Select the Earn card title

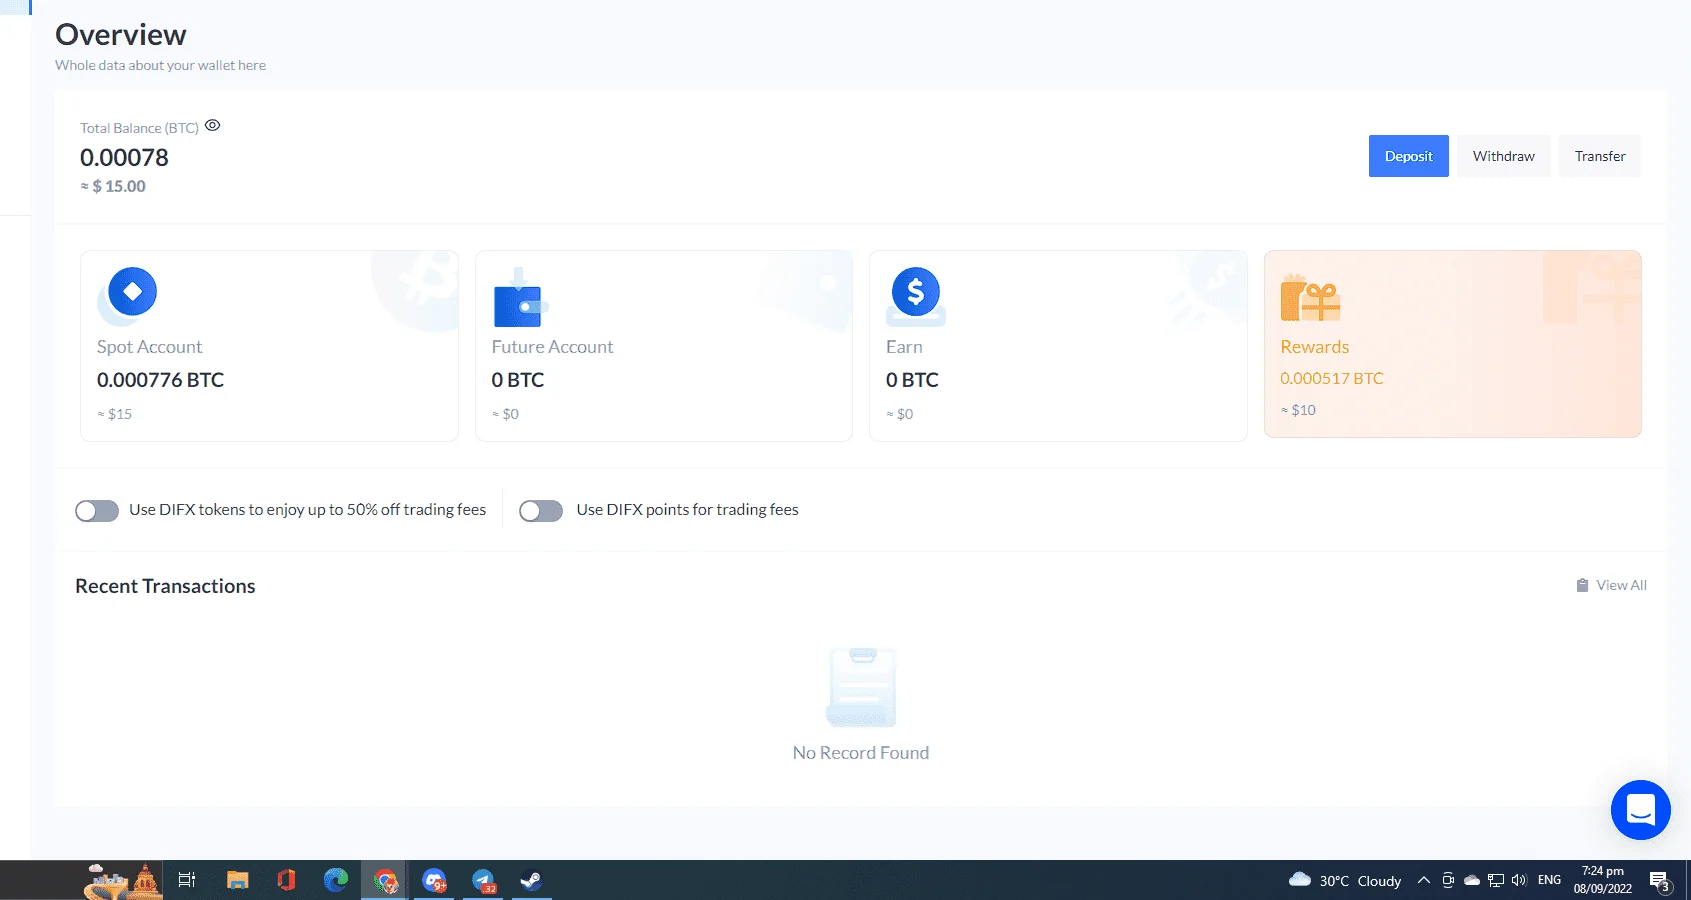[904, 347]
